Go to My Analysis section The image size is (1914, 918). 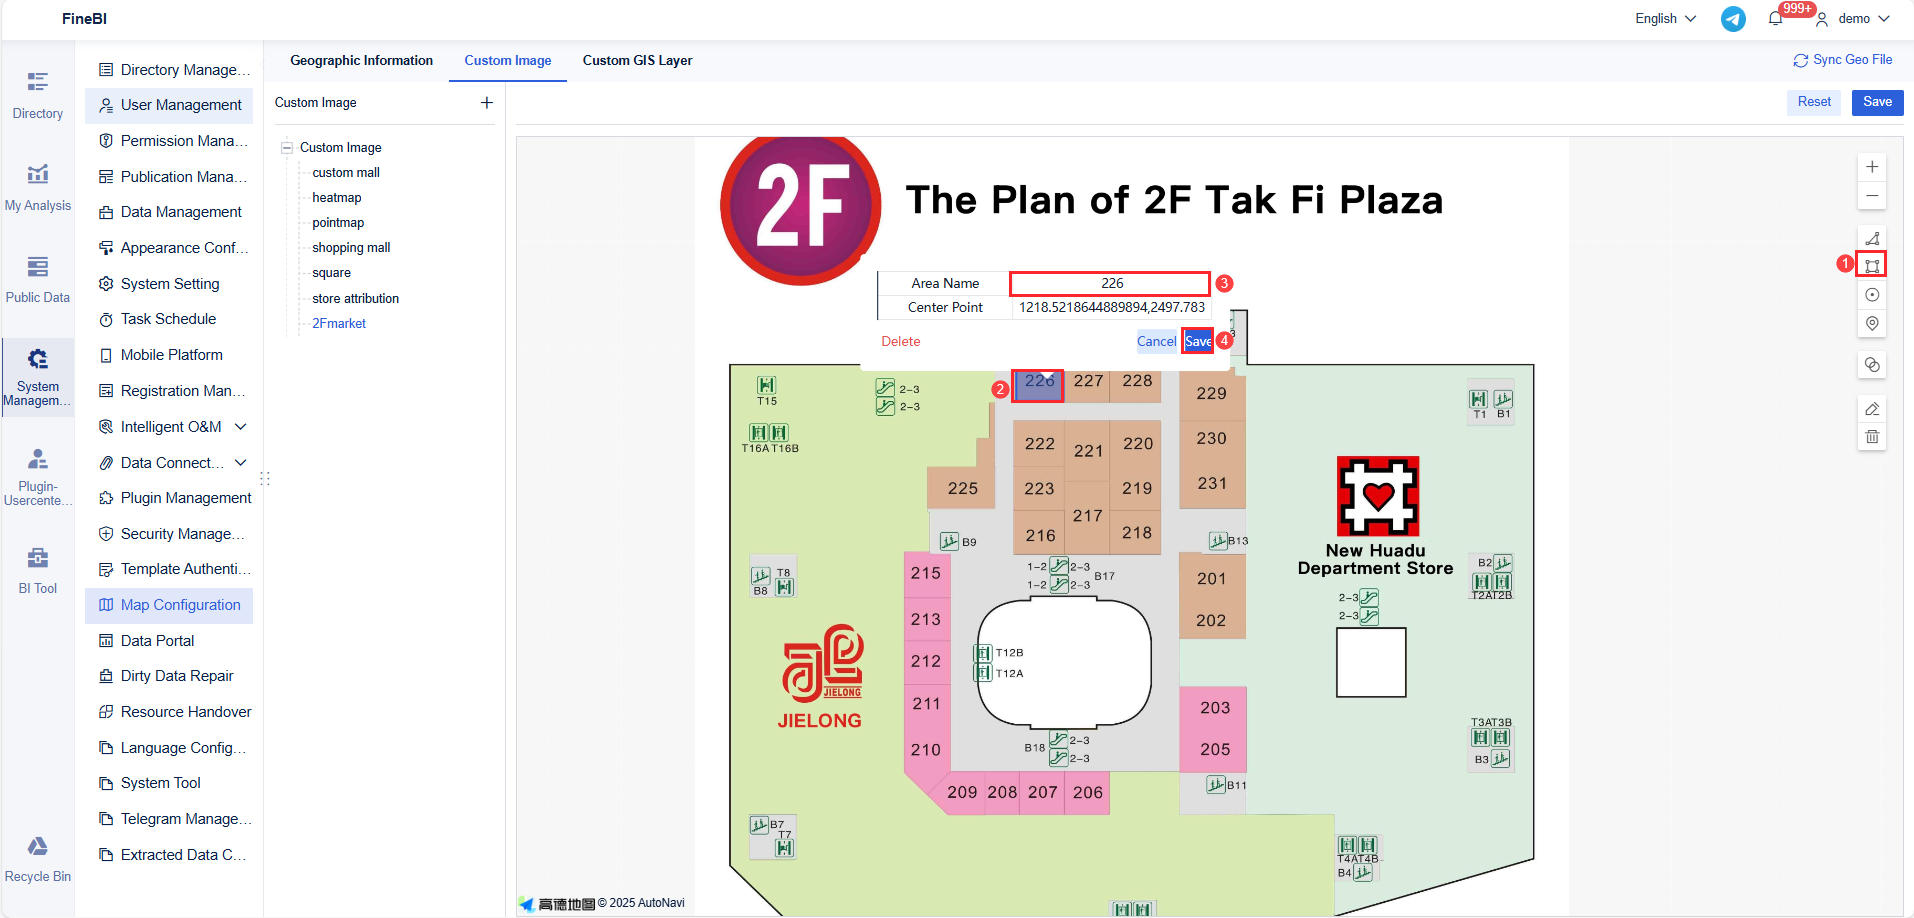pos(38,188)
